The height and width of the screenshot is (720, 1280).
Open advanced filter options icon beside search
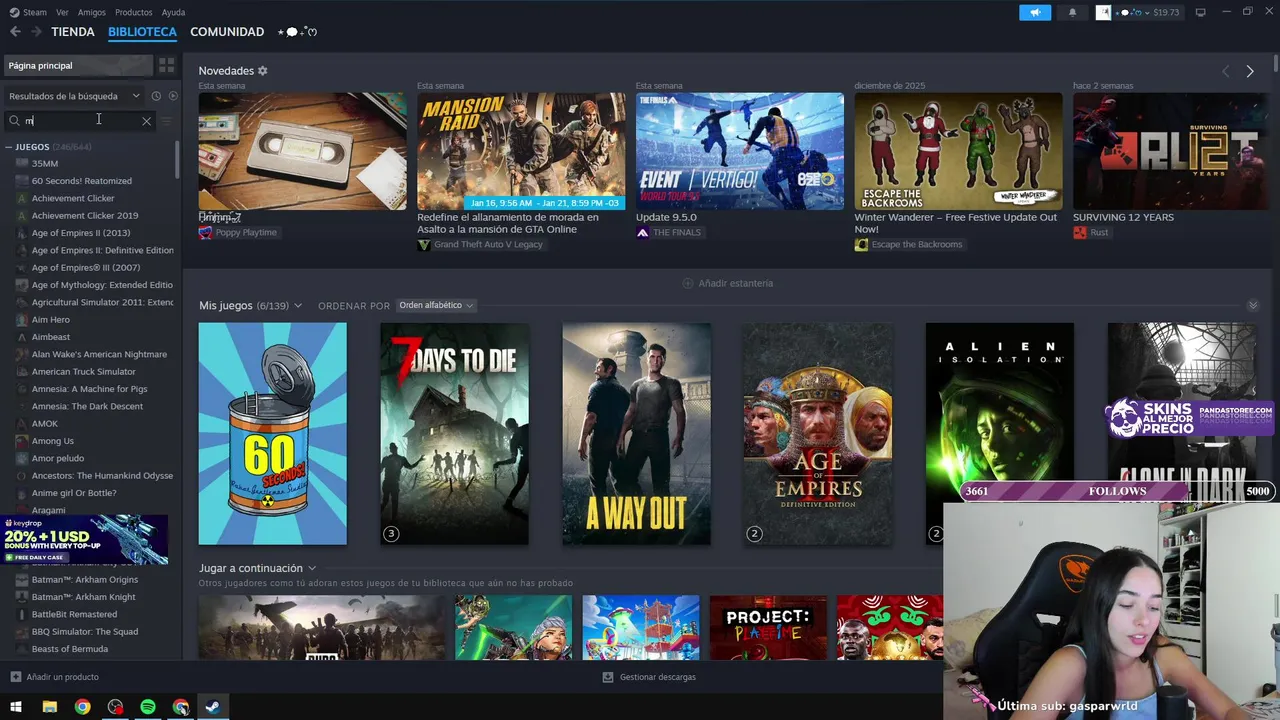click(x=166, y=121)
